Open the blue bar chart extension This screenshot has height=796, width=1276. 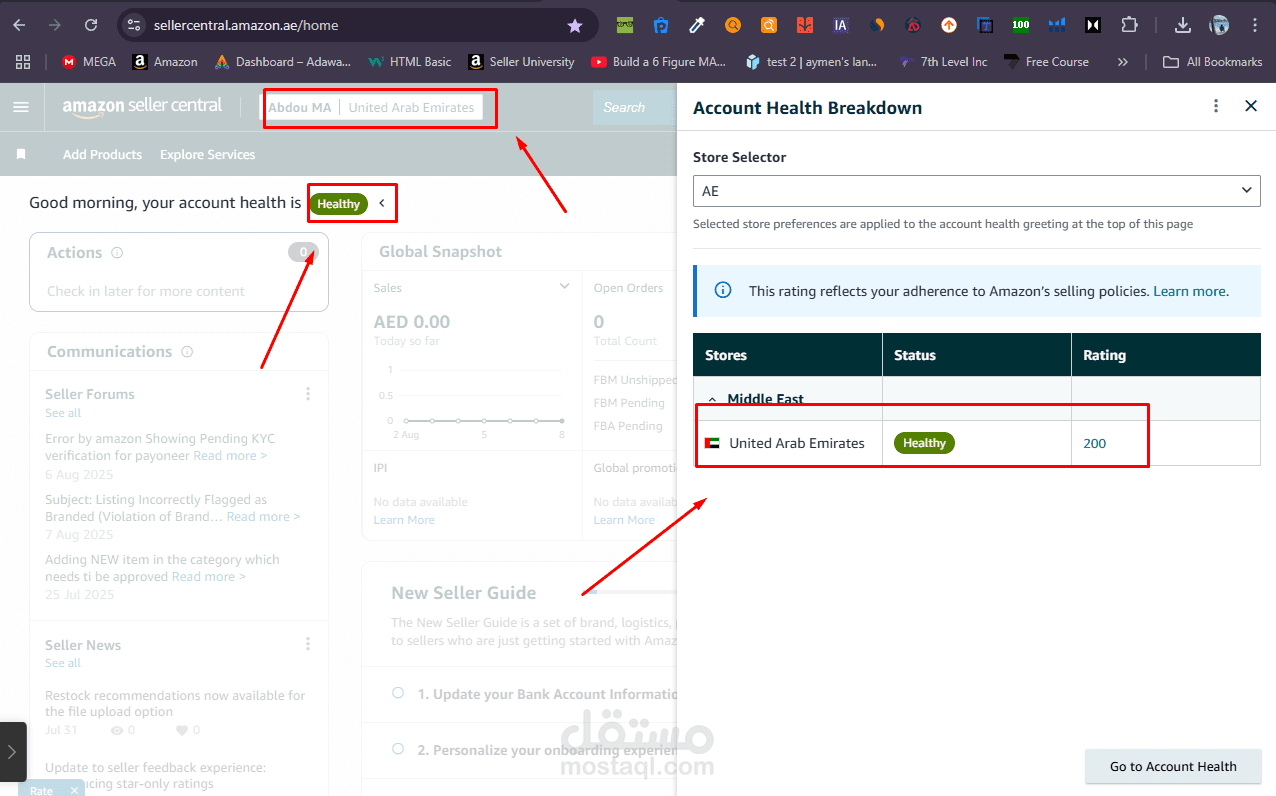(1057, 25)
